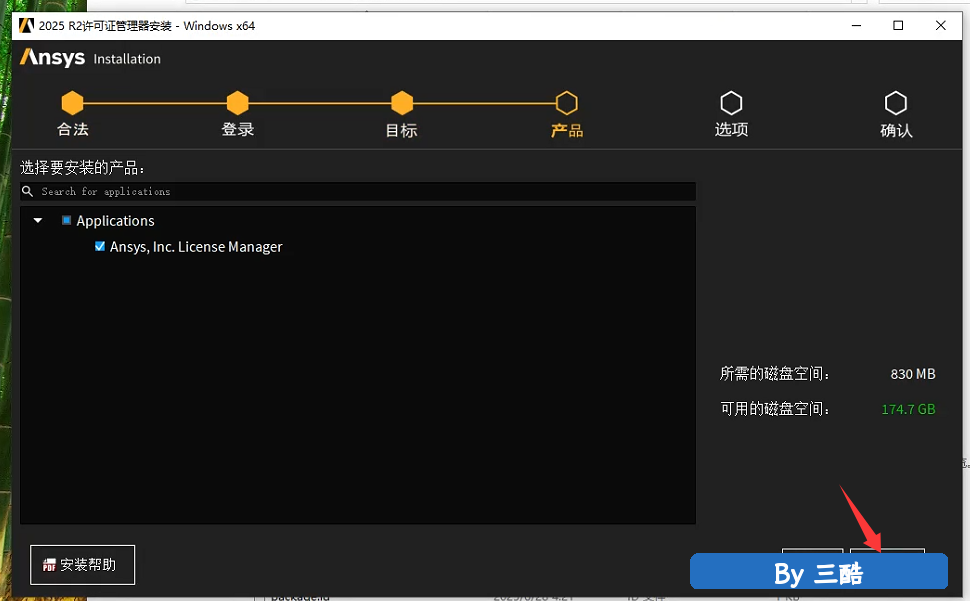This screenshot has height=601, width=970.
Task: Open the 确认 step hexagon
Action: [x=896, y=103]
